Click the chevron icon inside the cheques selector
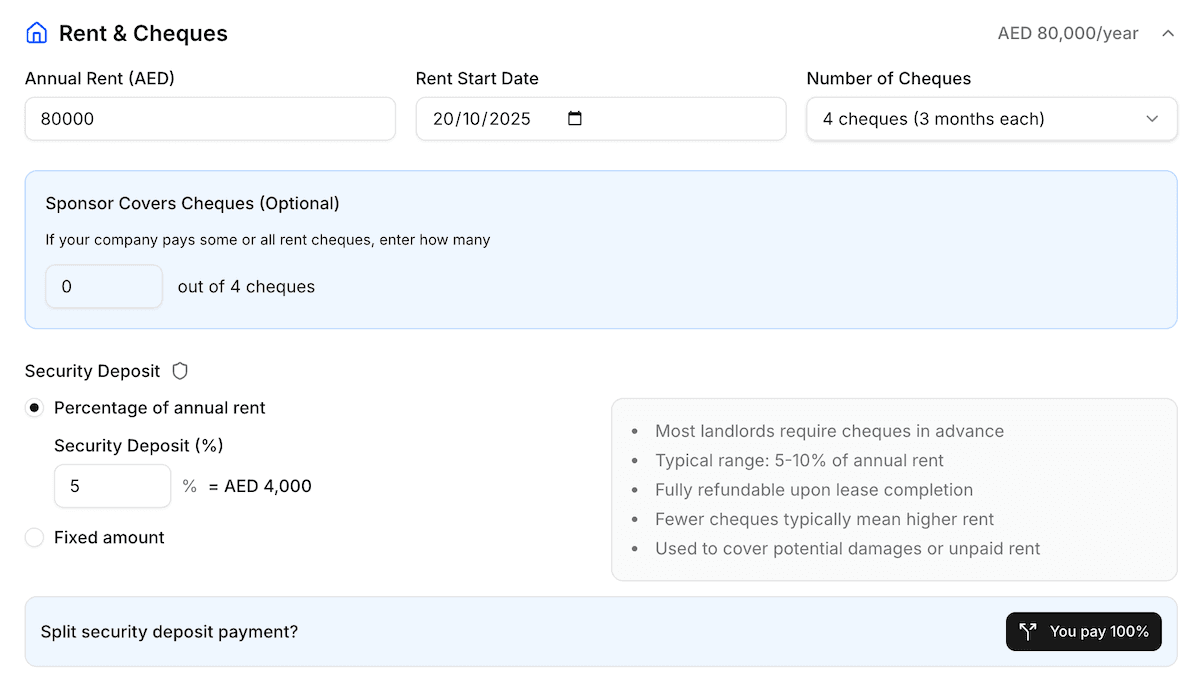The height and width of the screenshot is (683, 1200). click(1152, 118)
